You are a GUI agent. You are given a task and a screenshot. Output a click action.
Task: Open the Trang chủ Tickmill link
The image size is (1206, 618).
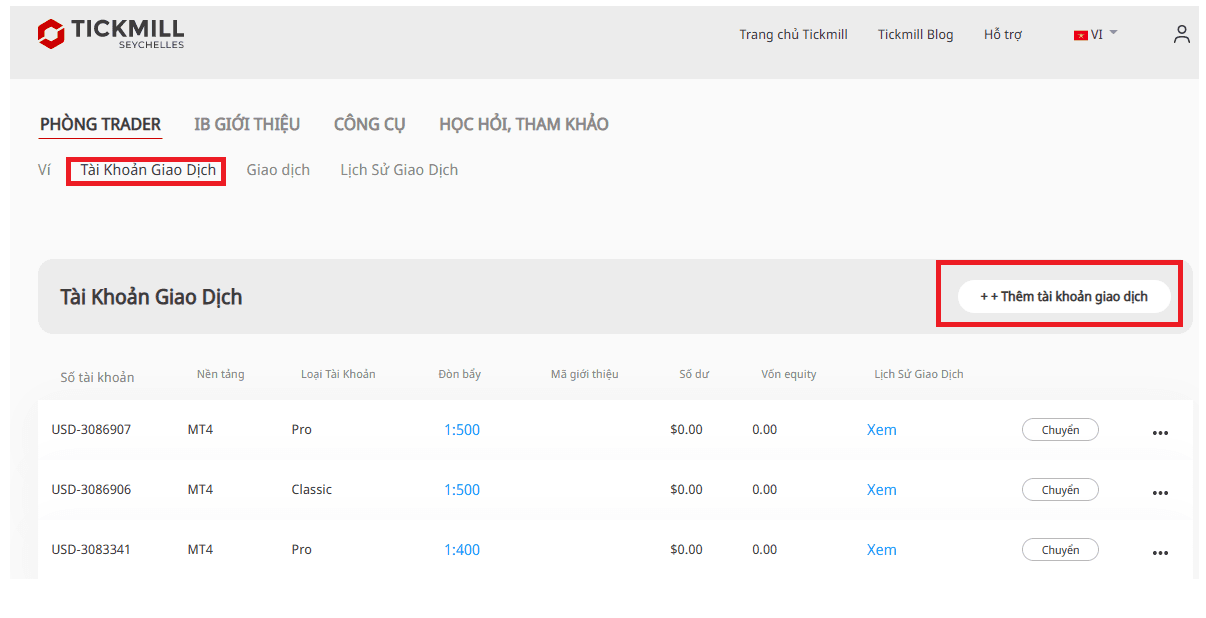793,34
